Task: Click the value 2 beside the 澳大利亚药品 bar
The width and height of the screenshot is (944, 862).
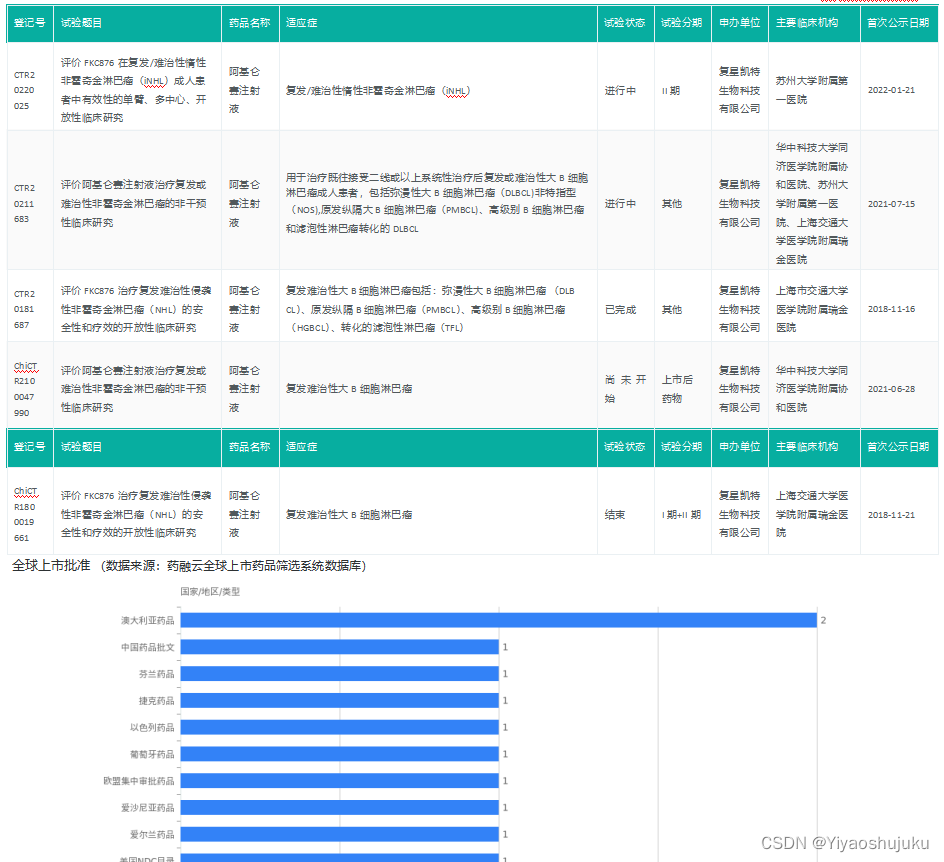Action: tap(823, 620)
